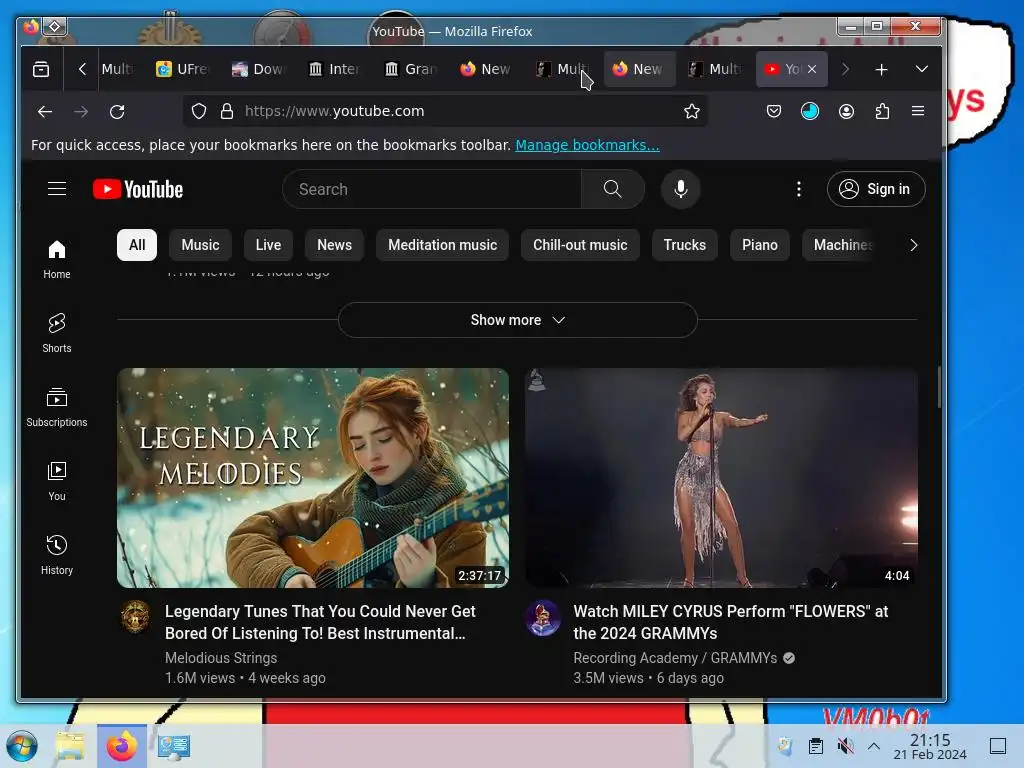Open the Melodious Strings channel name
The width and height of the screenshot is (1024, 768).
[221, 658]
